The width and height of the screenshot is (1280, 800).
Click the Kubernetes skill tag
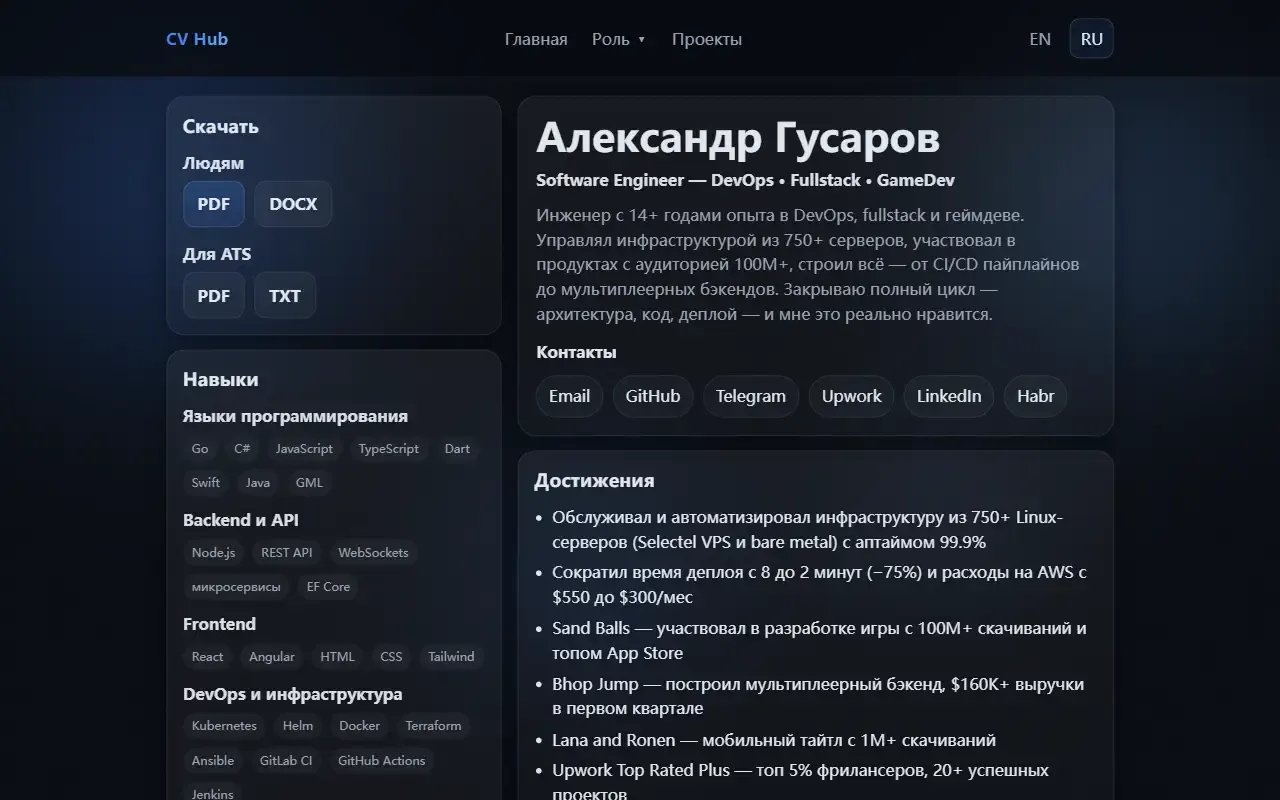click(224, 726)
